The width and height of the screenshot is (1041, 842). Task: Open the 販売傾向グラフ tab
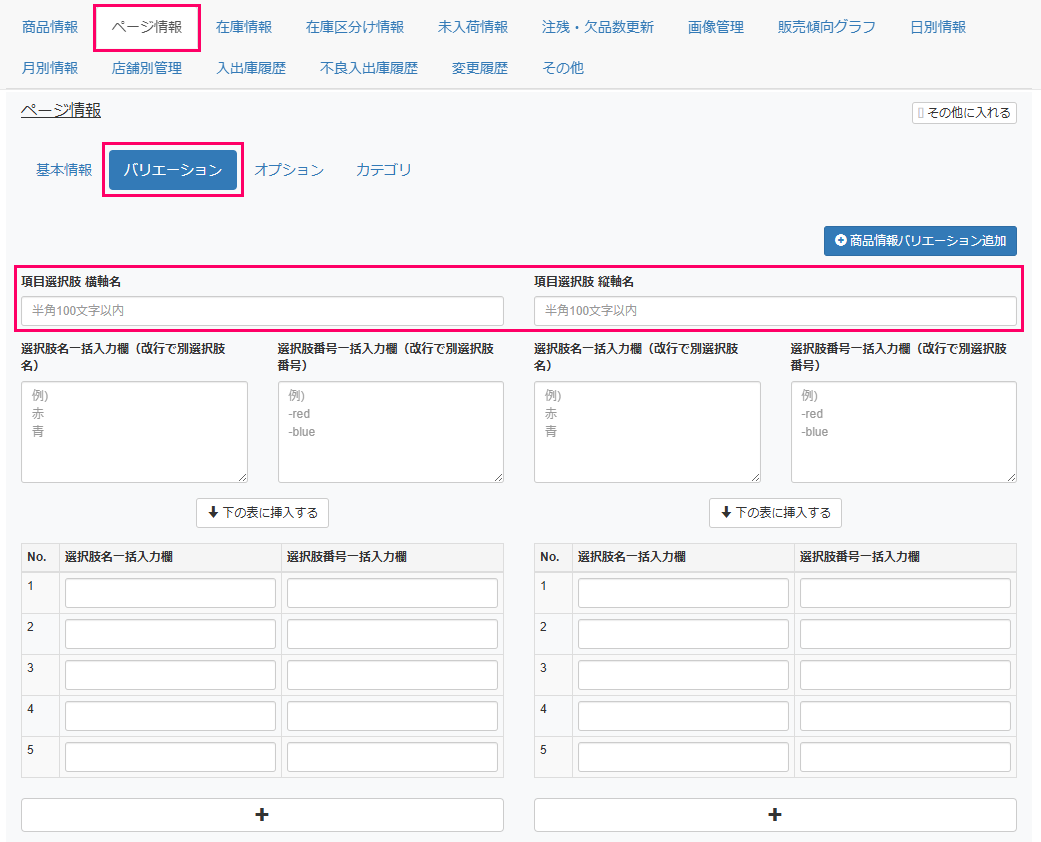(x=827, y=27)
